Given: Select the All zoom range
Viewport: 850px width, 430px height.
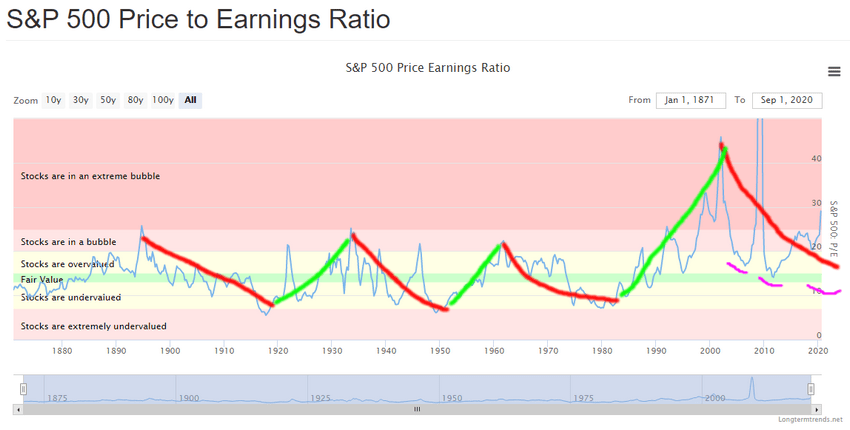Looking at the screenshot, I should click(x=190, y=100).
